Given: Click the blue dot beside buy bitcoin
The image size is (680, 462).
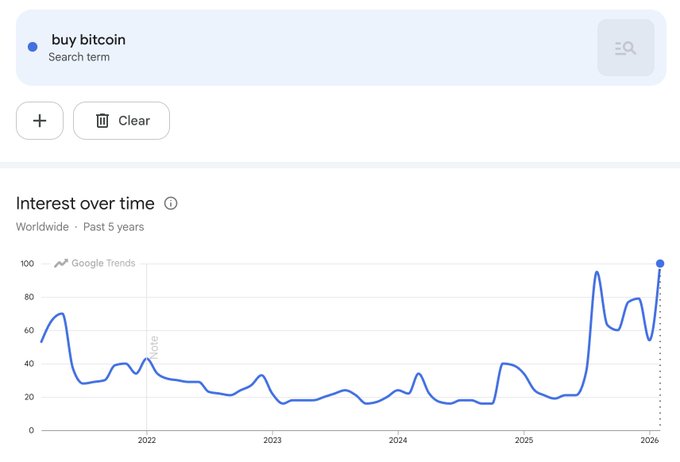Looking at the screenshot, I should click(32, 47).
